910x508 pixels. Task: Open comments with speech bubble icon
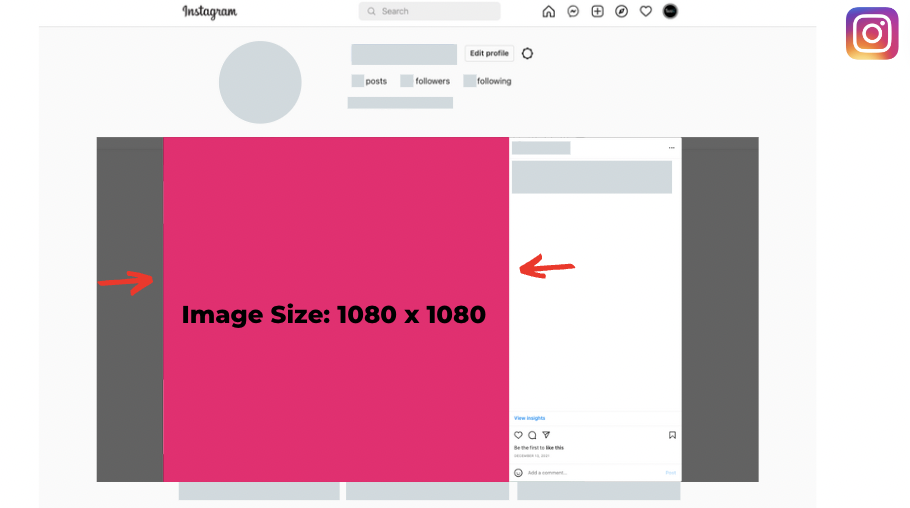[532, 435]
